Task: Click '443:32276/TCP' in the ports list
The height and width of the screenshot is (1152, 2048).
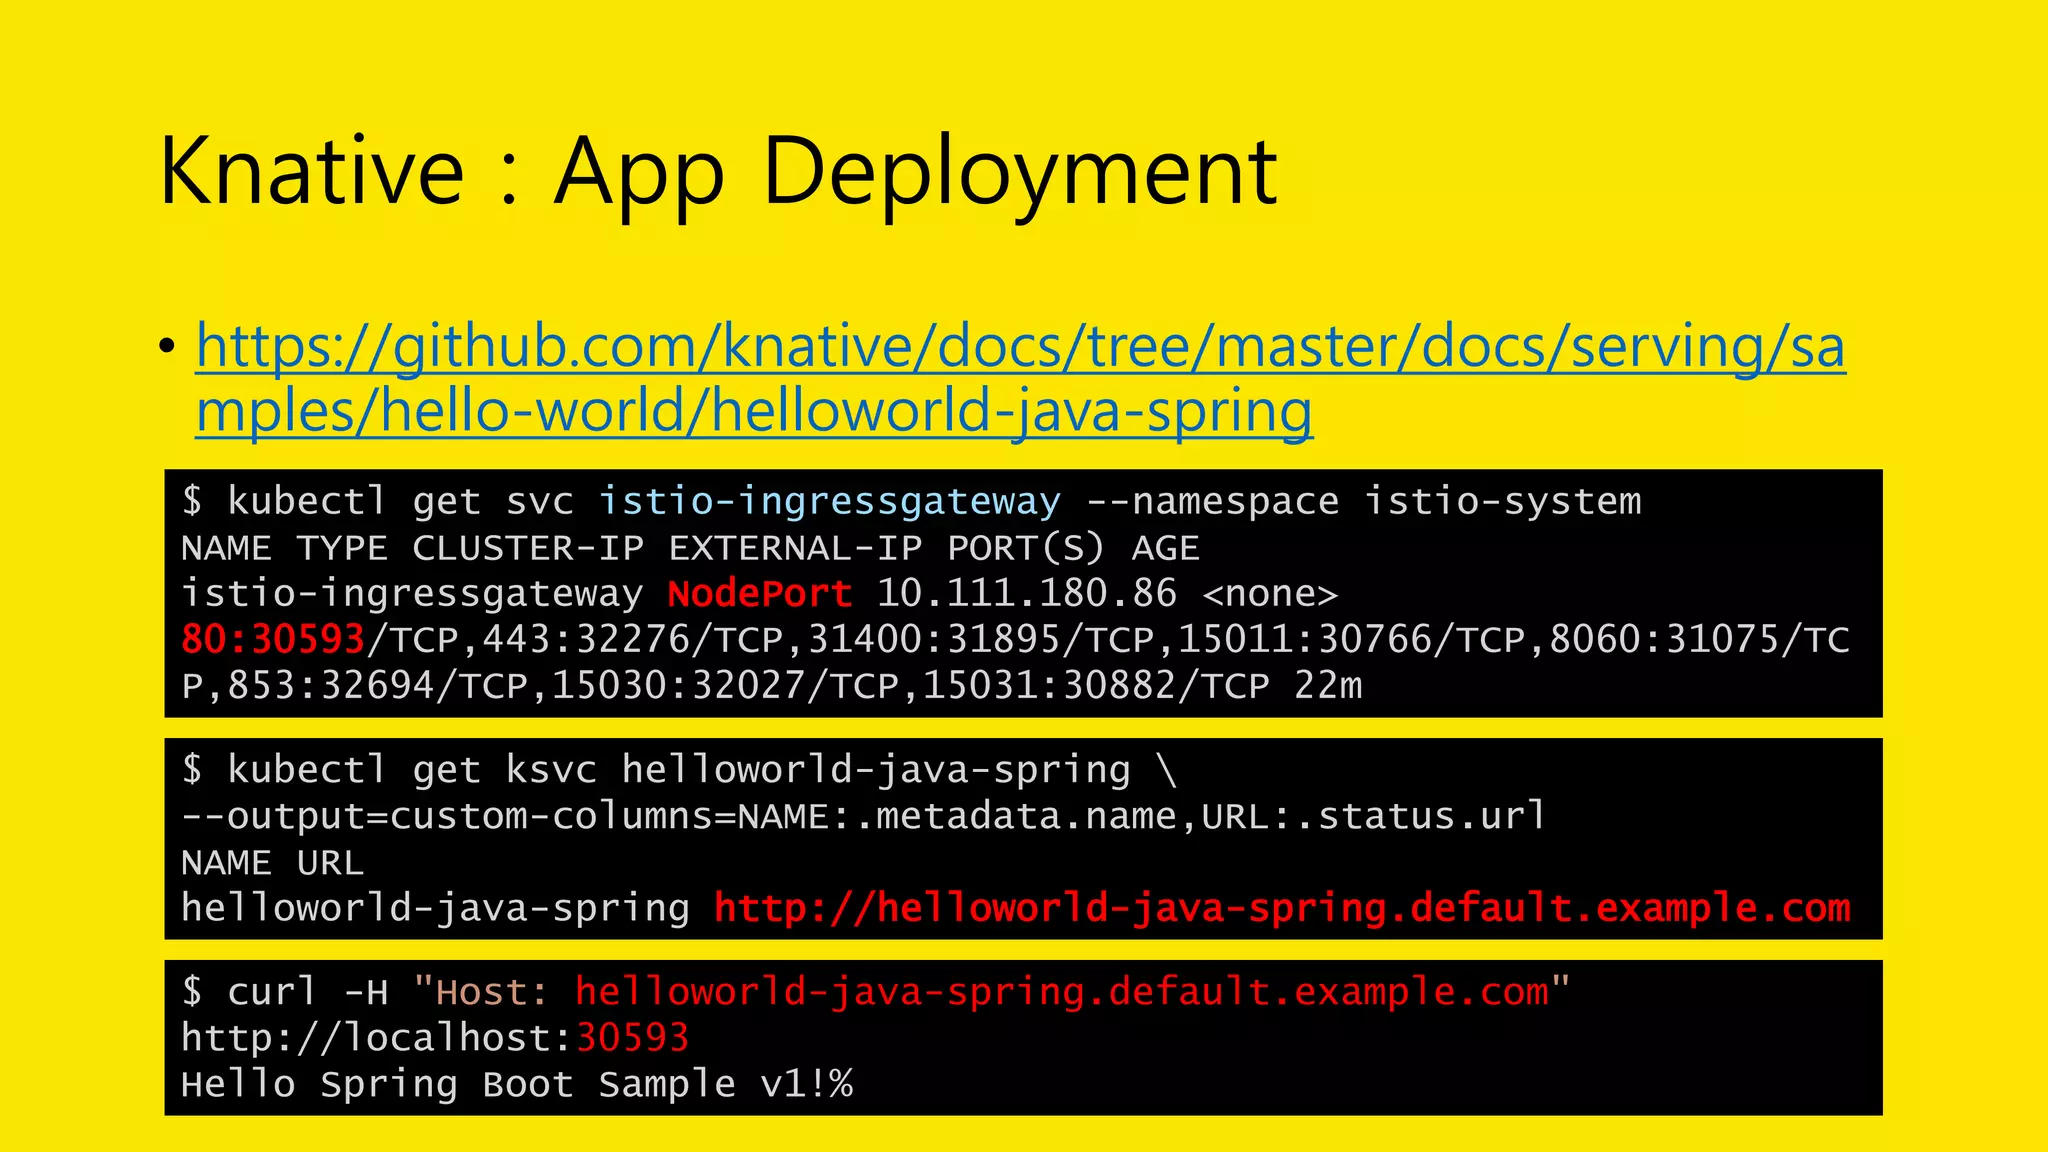Action: click(632, 640)
